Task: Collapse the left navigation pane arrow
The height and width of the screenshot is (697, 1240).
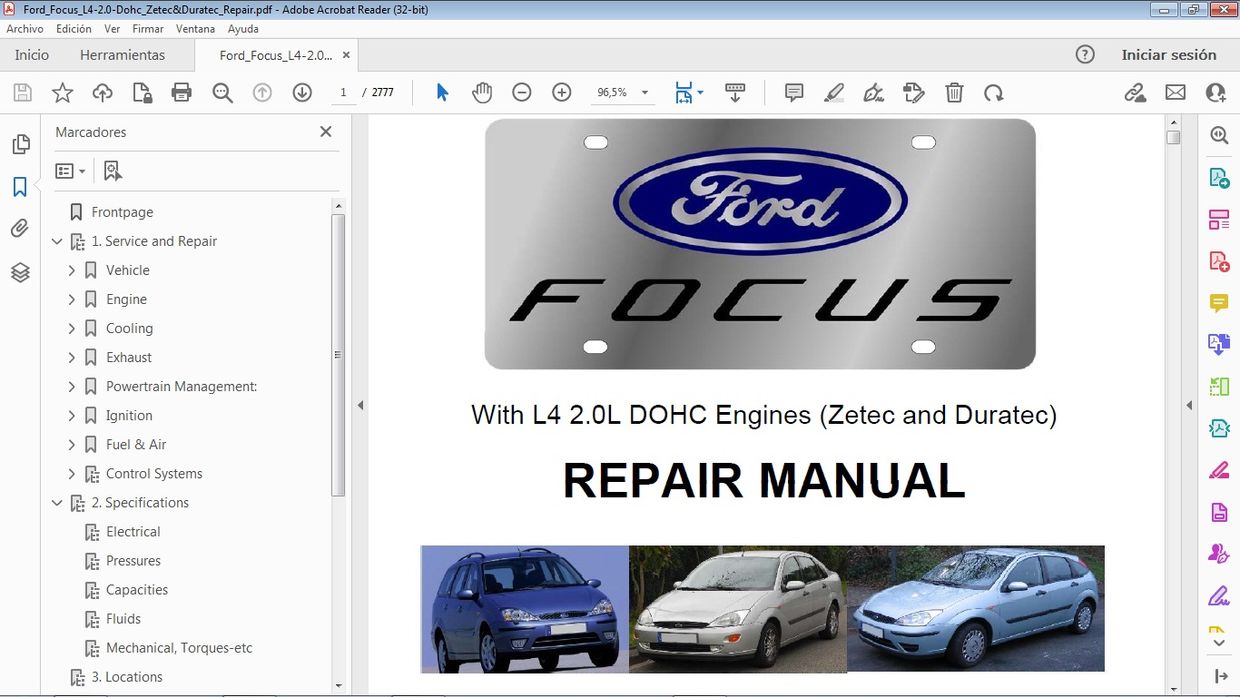Action: [x=360, y=405]
